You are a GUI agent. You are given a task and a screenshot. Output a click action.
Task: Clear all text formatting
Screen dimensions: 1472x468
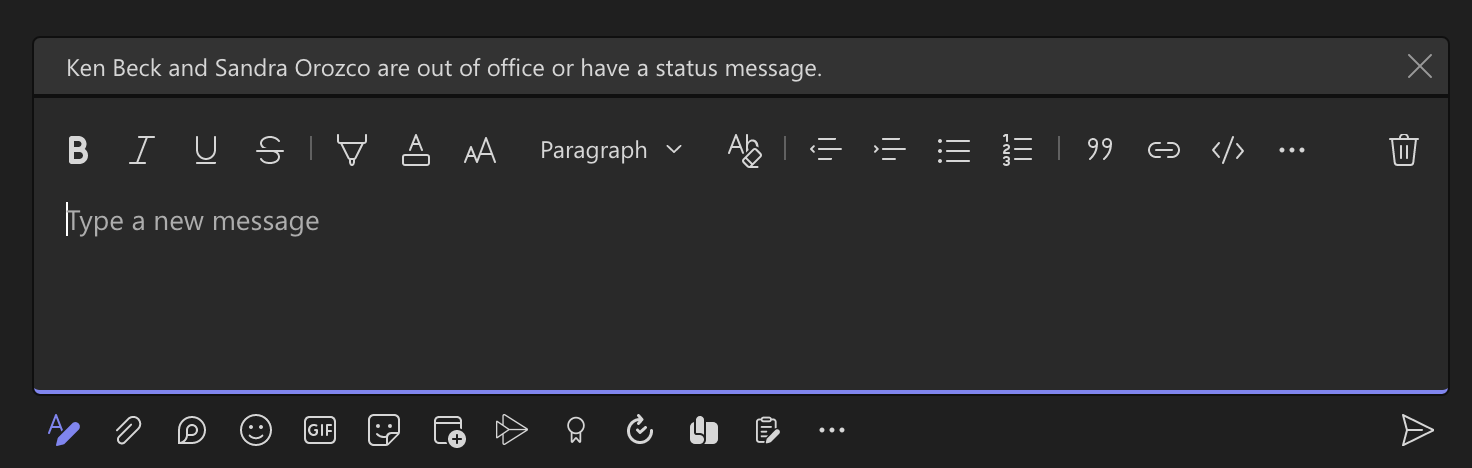744,151
